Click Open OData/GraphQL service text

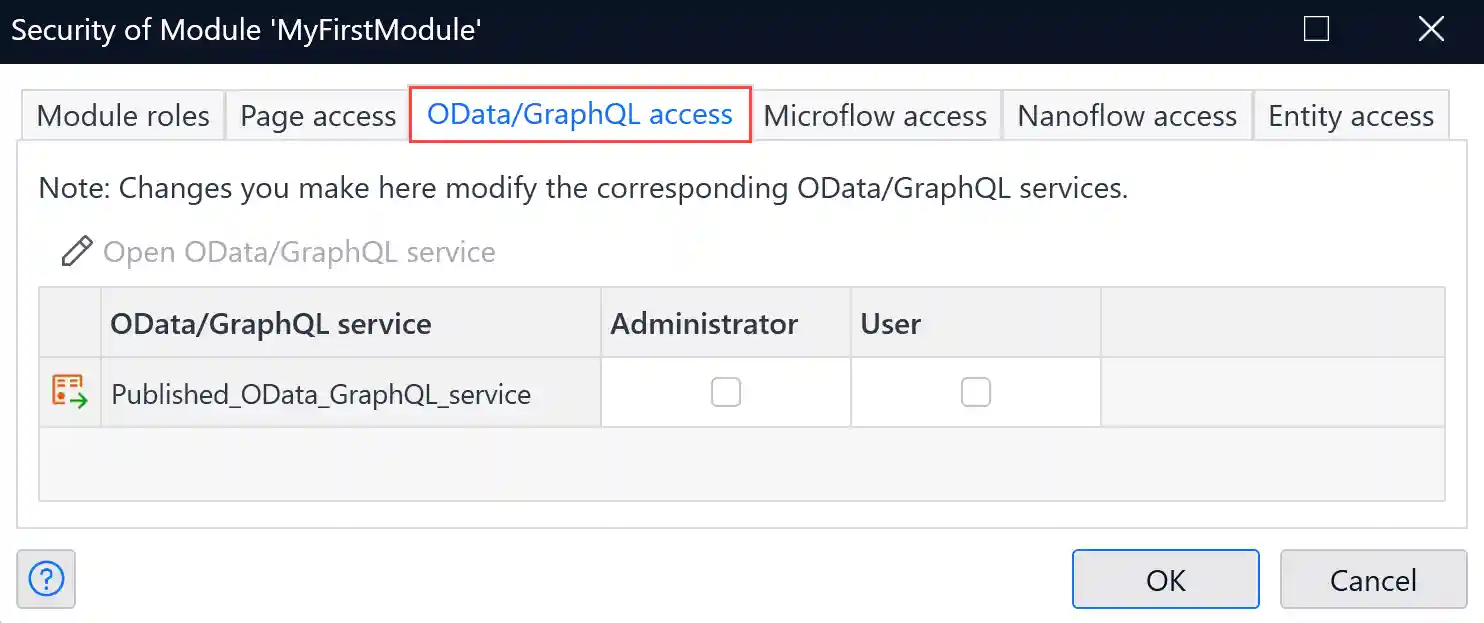click(x=299, y=251)
